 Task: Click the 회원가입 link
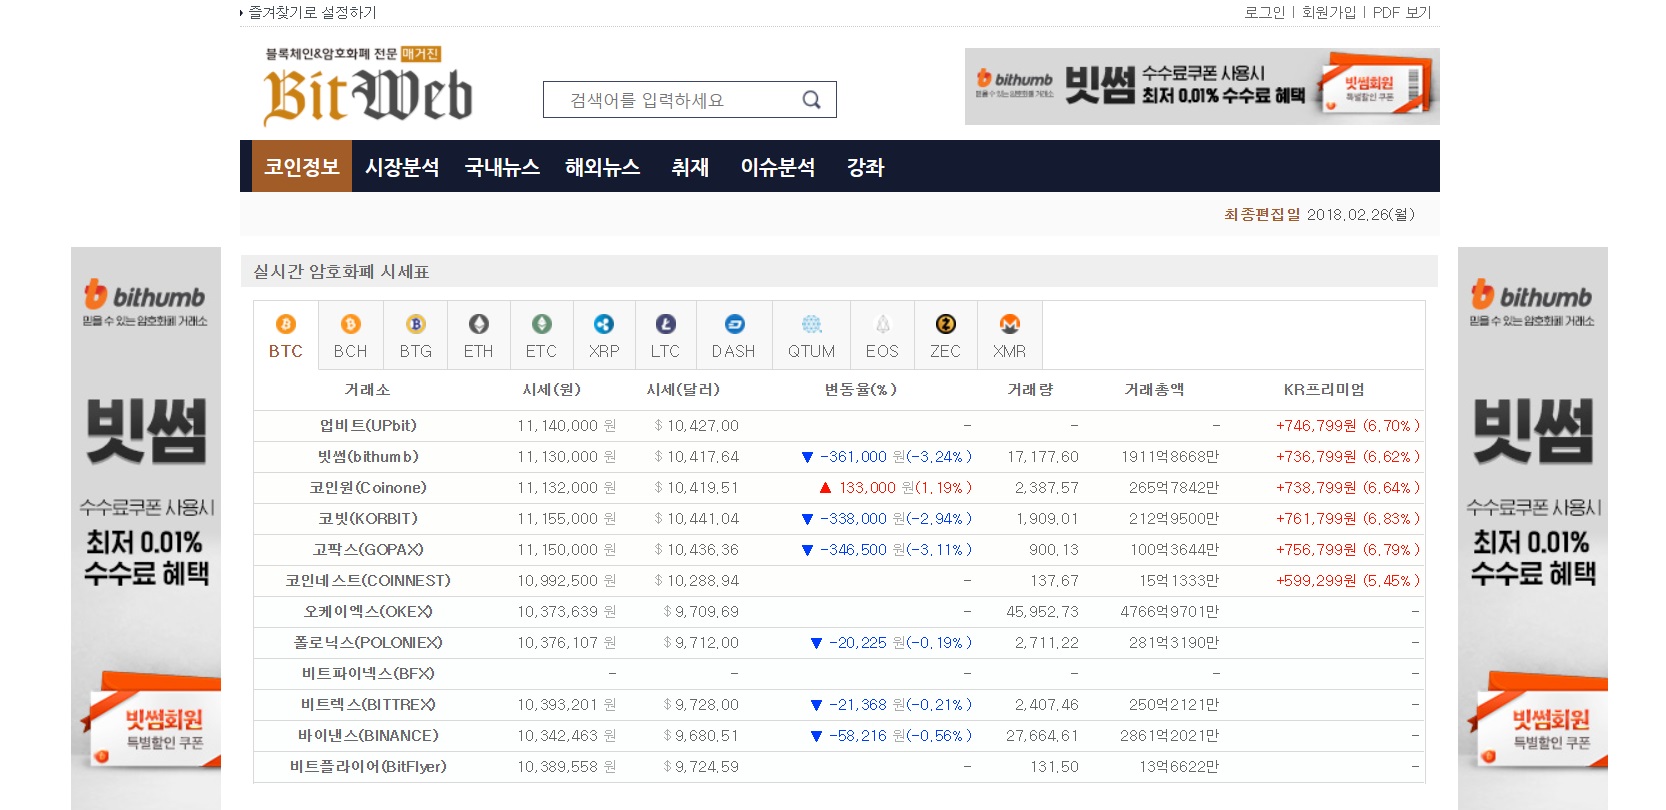pos(1329,12)
